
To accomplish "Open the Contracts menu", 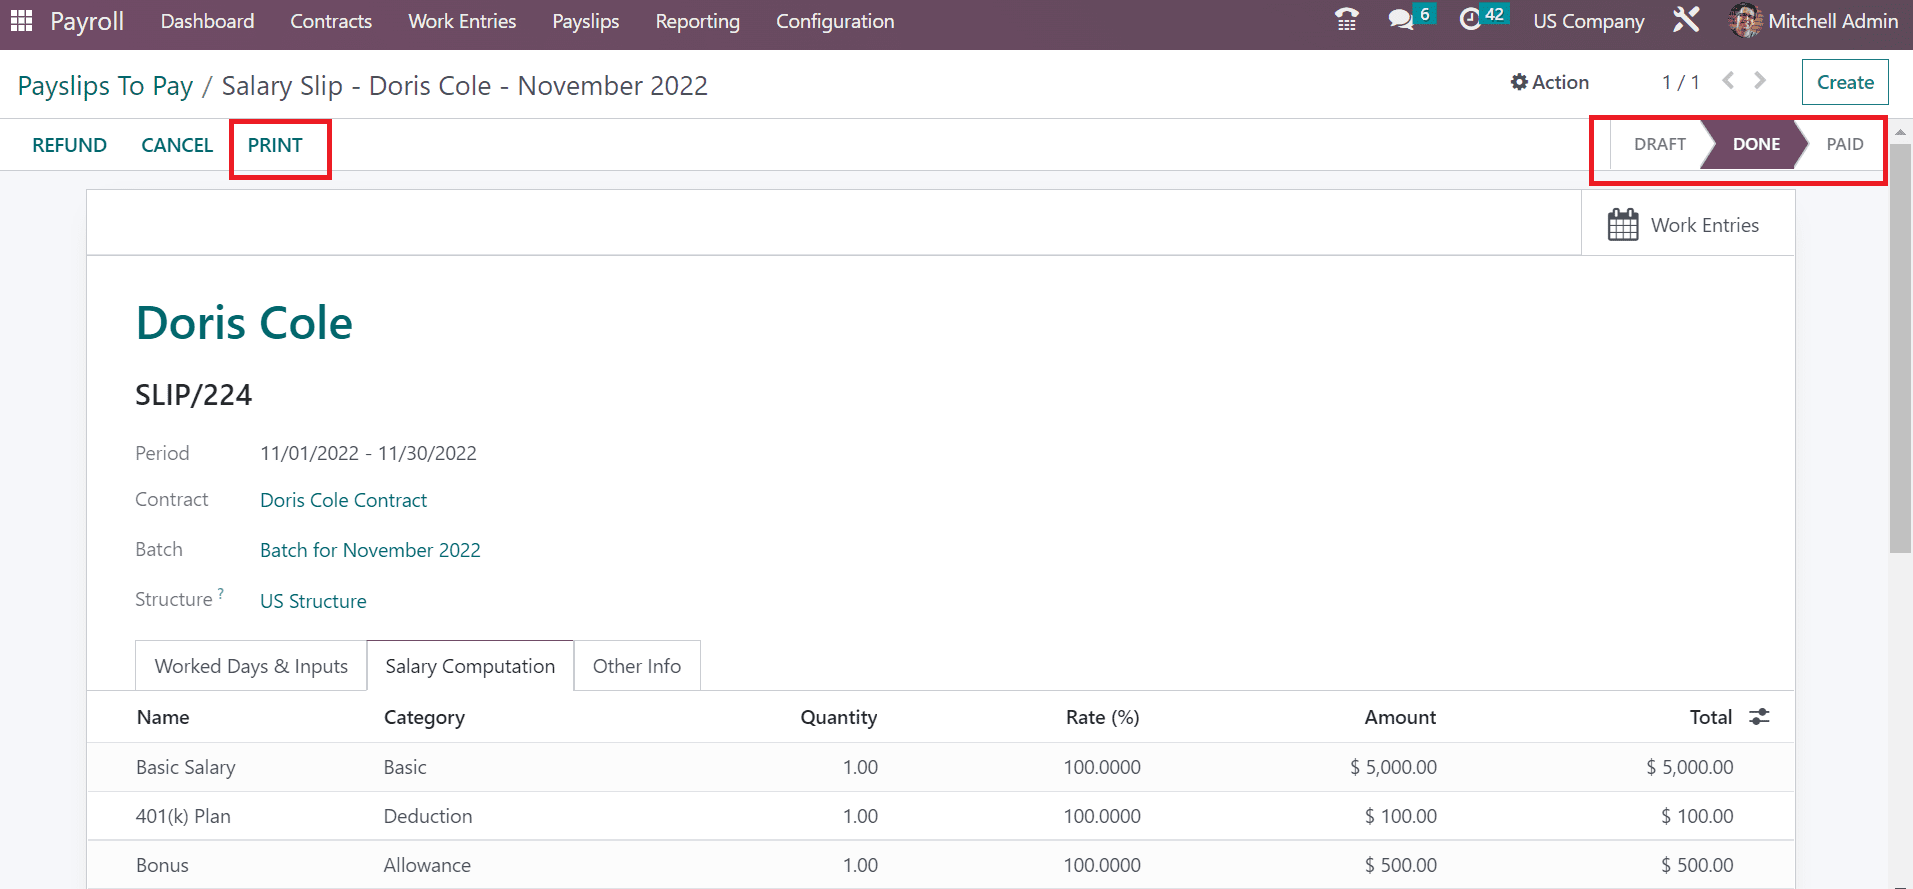I will click(x=331, y=21).
